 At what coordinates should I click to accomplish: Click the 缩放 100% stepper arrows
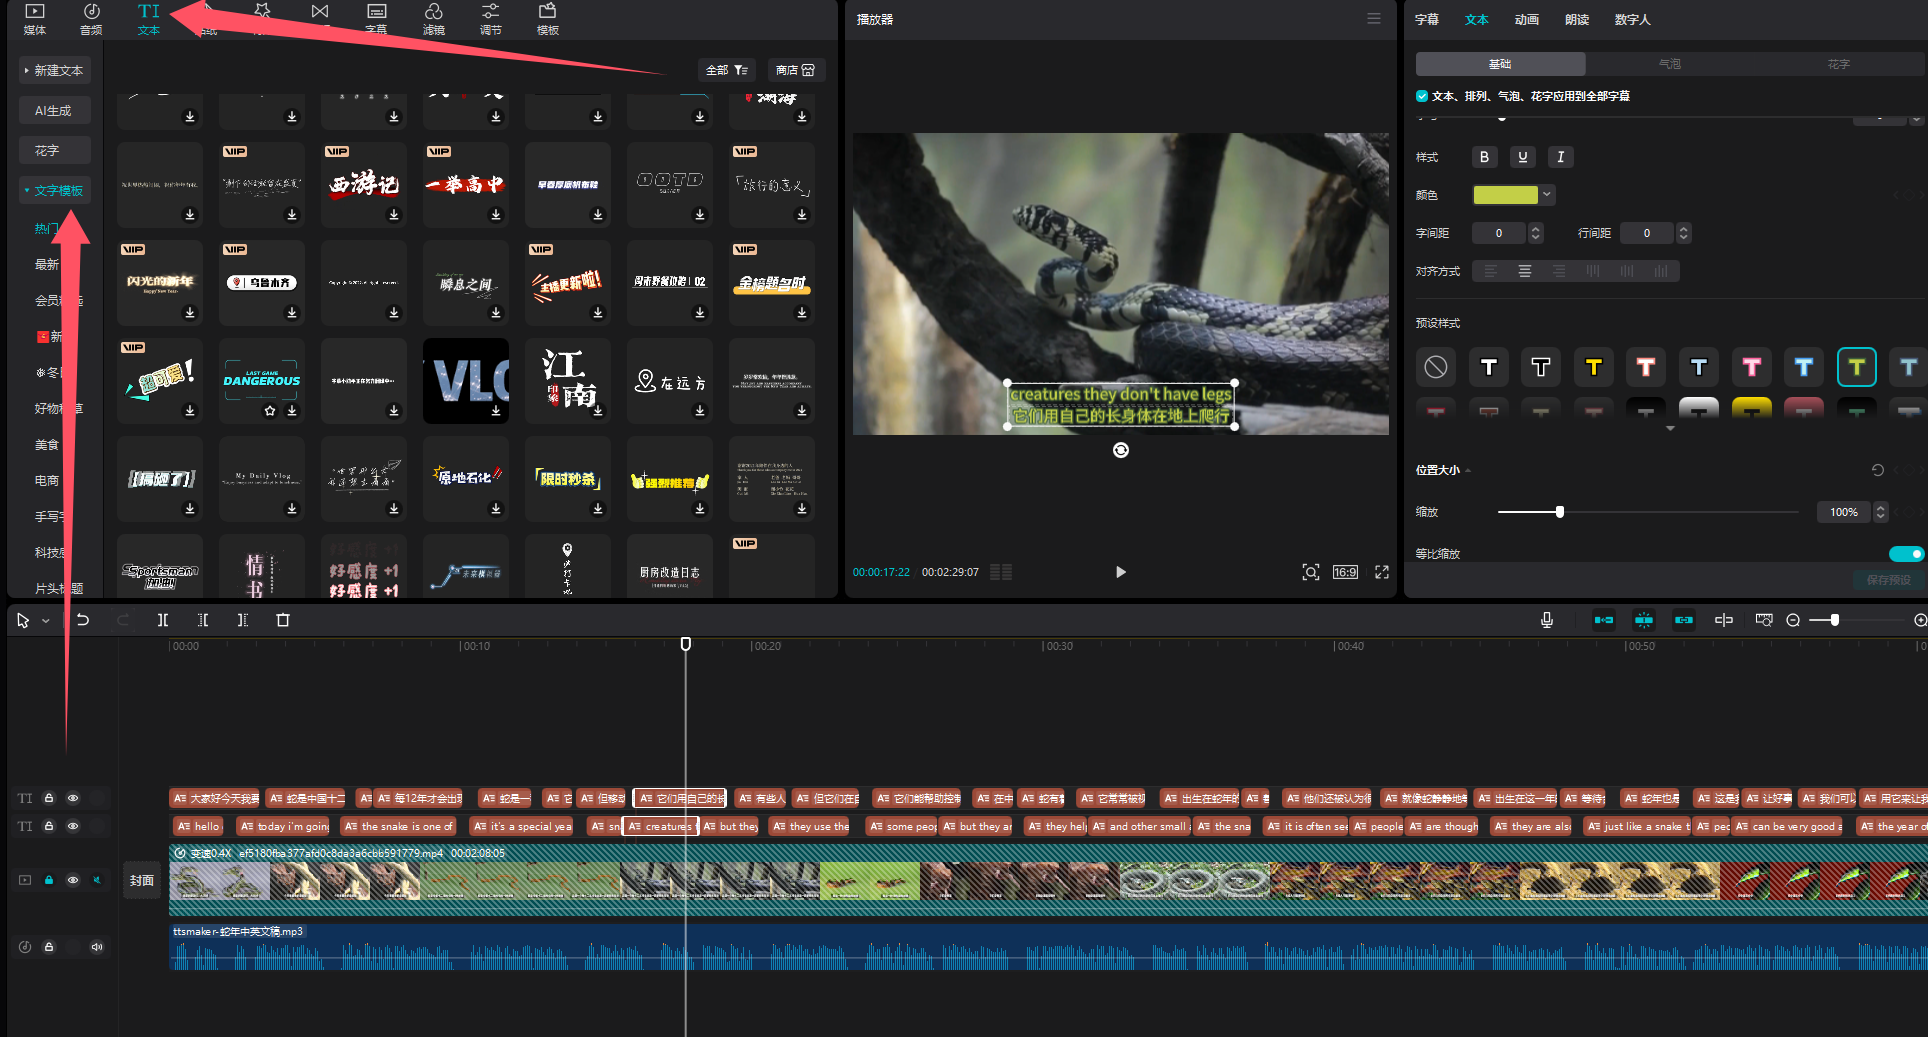click(1881, 512)
